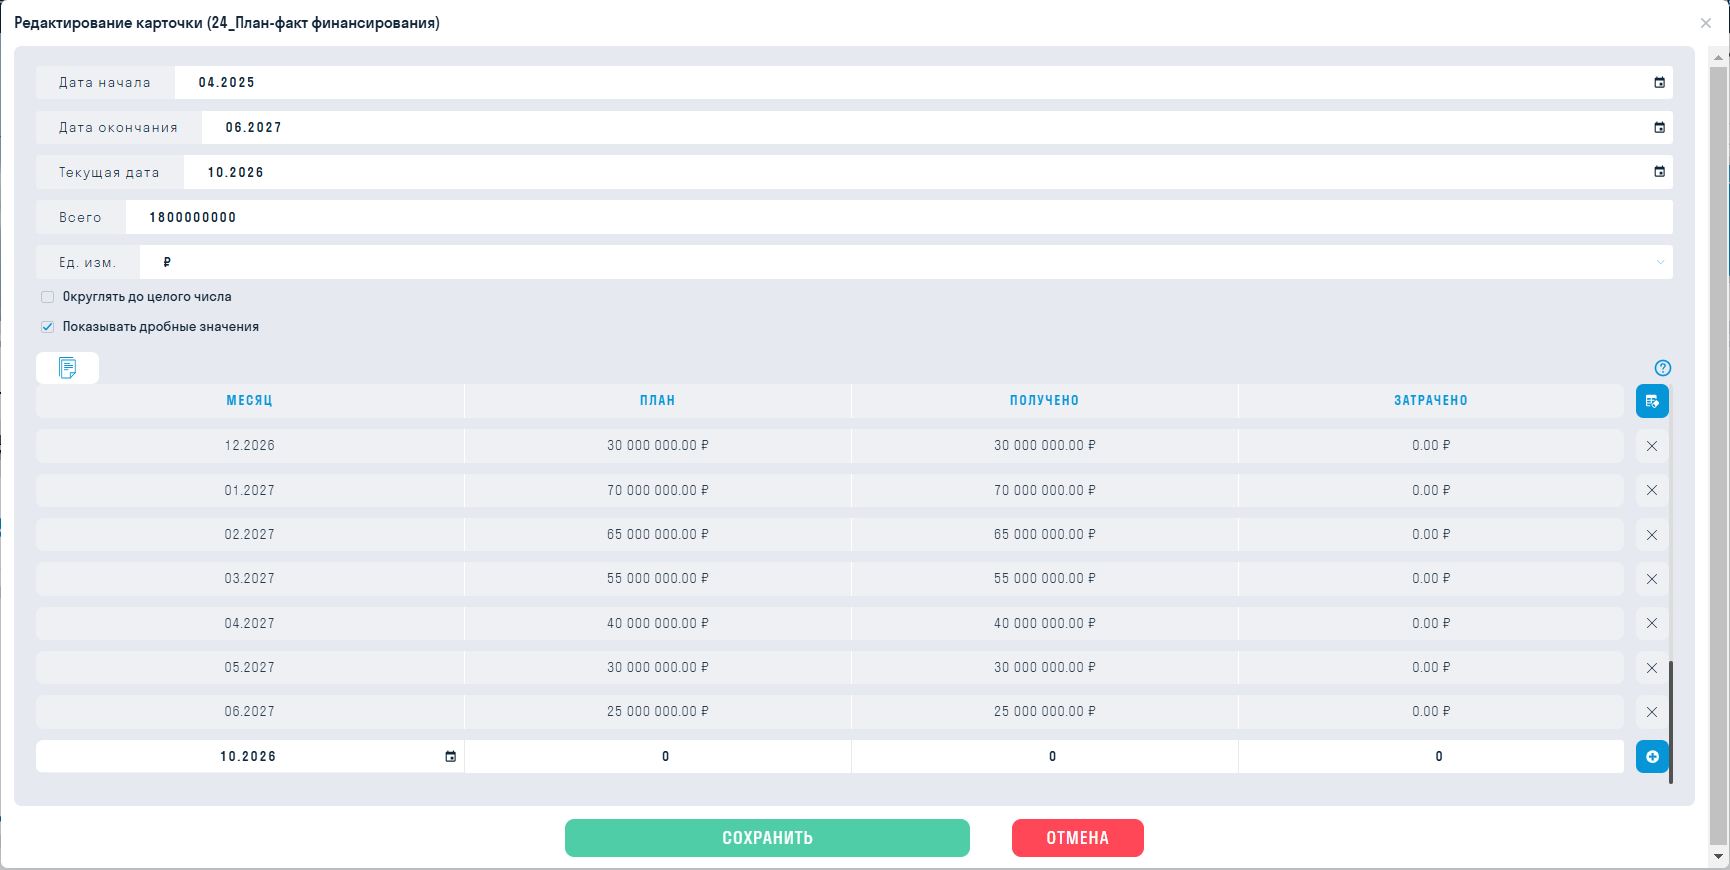Open calendar picker for Текущая дата
1730x870 pixels.
click(x=1659, y=172)
